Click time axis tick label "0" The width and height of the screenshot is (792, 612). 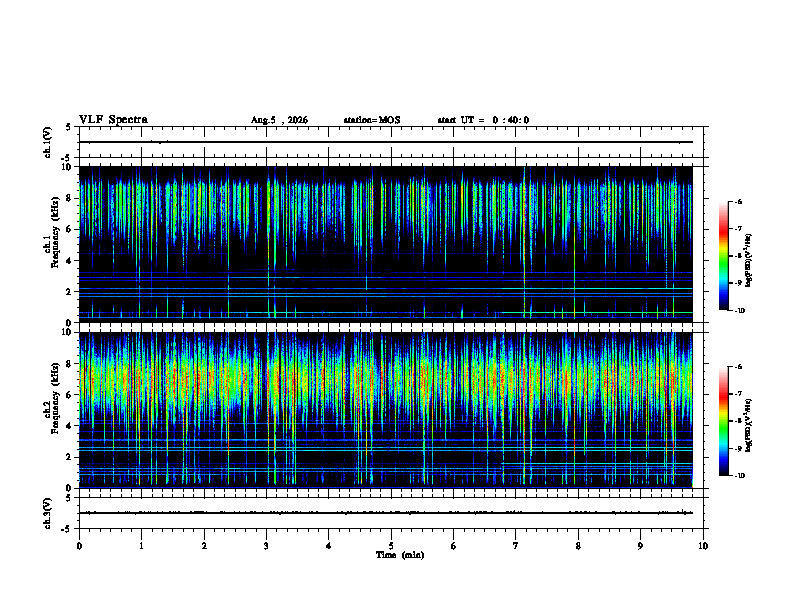79,546
